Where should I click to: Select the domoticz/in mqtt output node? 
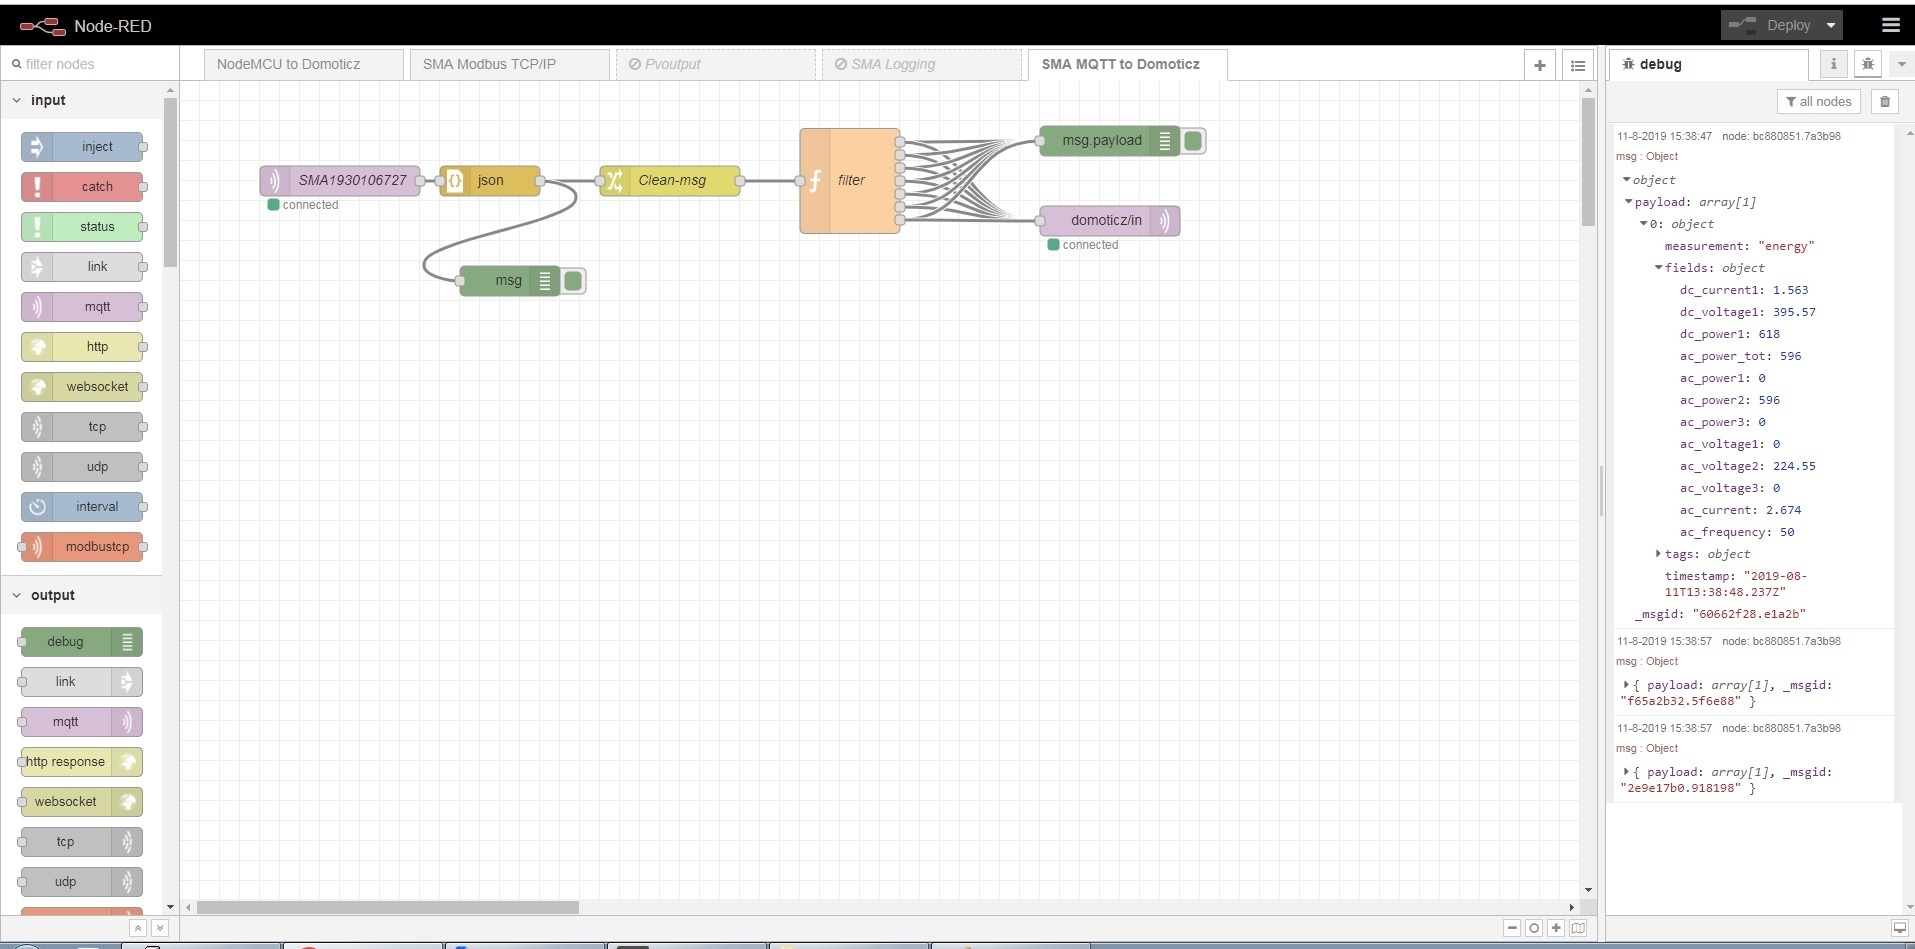pos(1110,221)
